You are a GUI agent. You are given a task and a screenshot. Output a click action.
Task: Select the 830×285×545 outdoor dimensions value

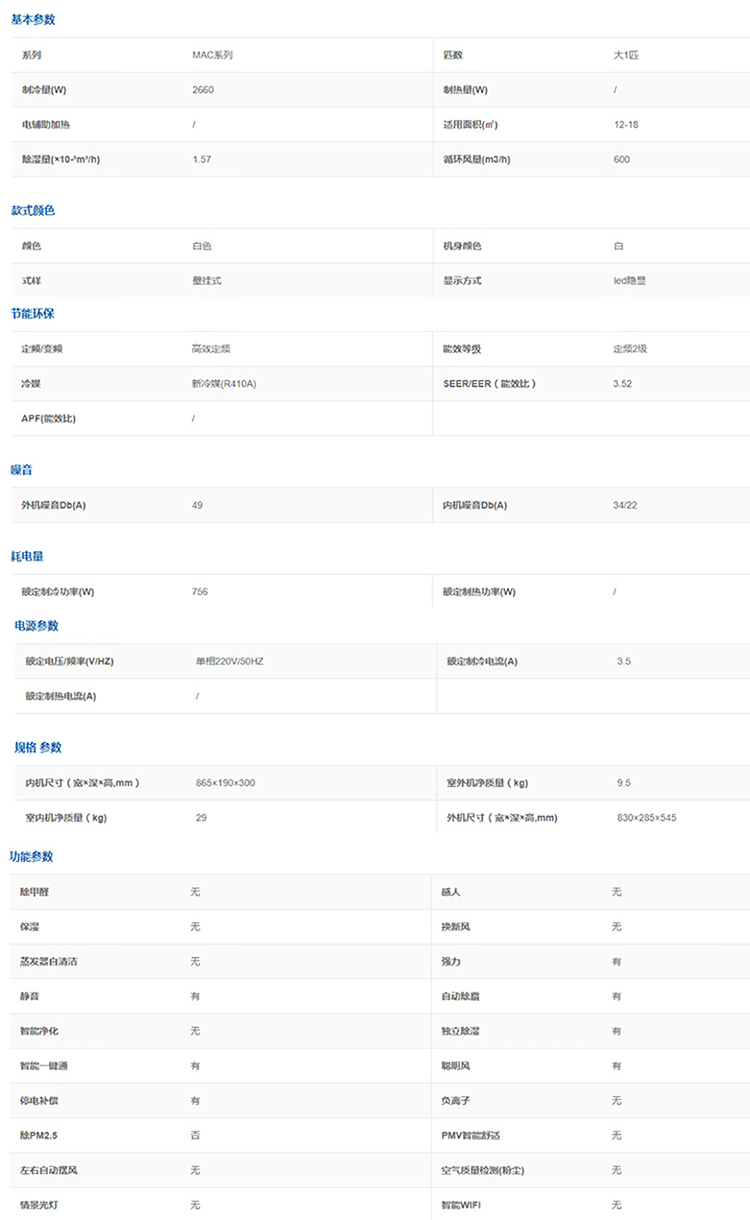point(646,818)
